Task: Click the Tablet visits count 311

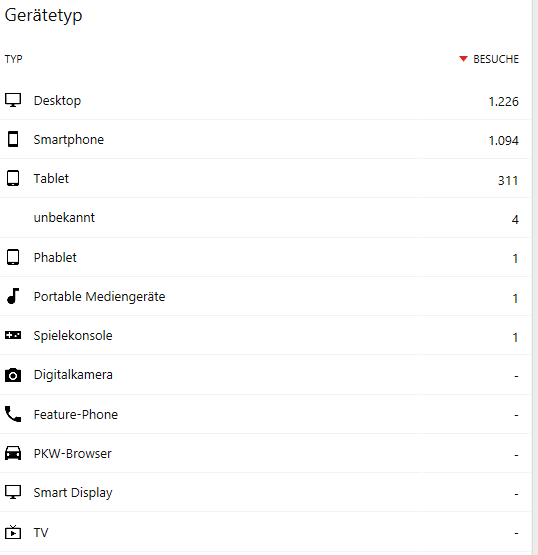Action: 508,181
